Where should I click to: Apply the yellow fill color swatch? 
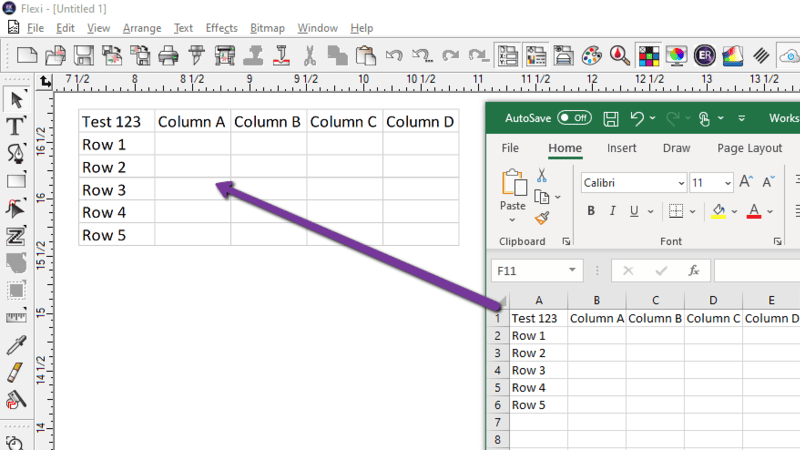click(718, 211)
